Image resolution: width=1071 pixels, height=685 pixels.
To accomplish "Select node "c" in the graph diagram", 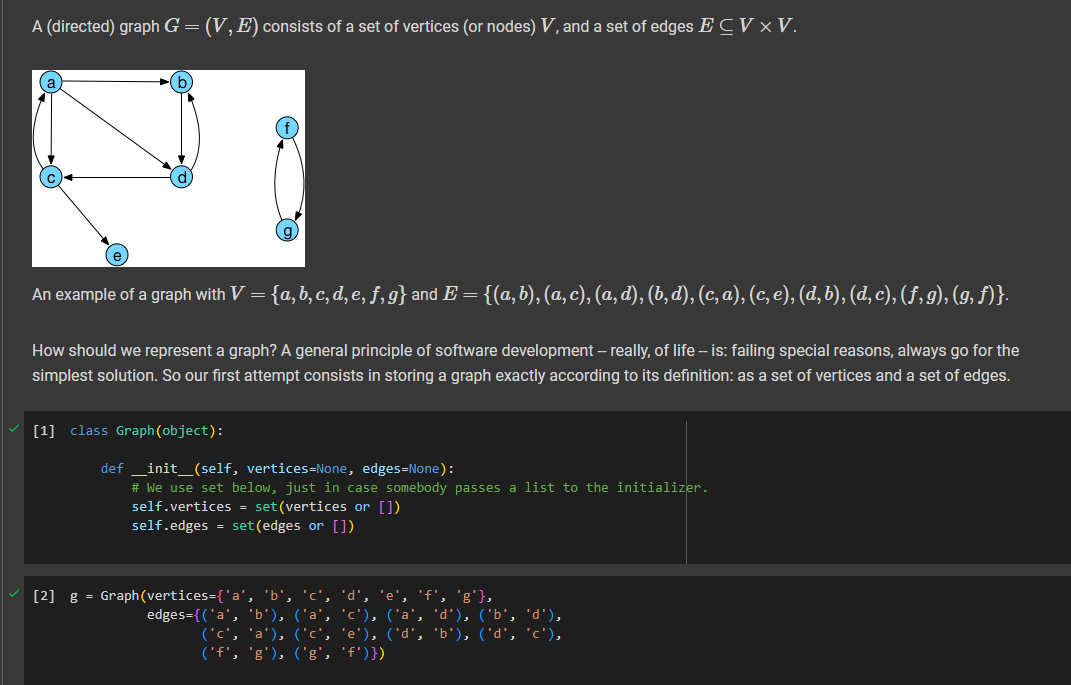I will 50,177.
